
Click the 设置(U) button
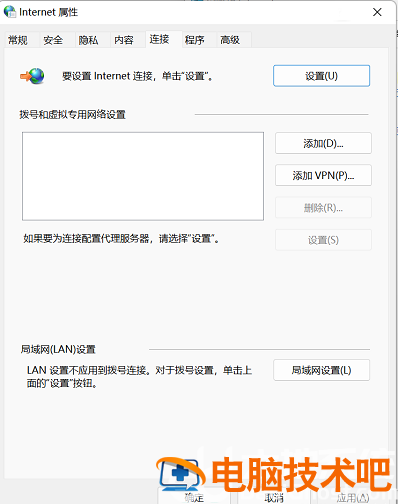[x=321, y=76]
